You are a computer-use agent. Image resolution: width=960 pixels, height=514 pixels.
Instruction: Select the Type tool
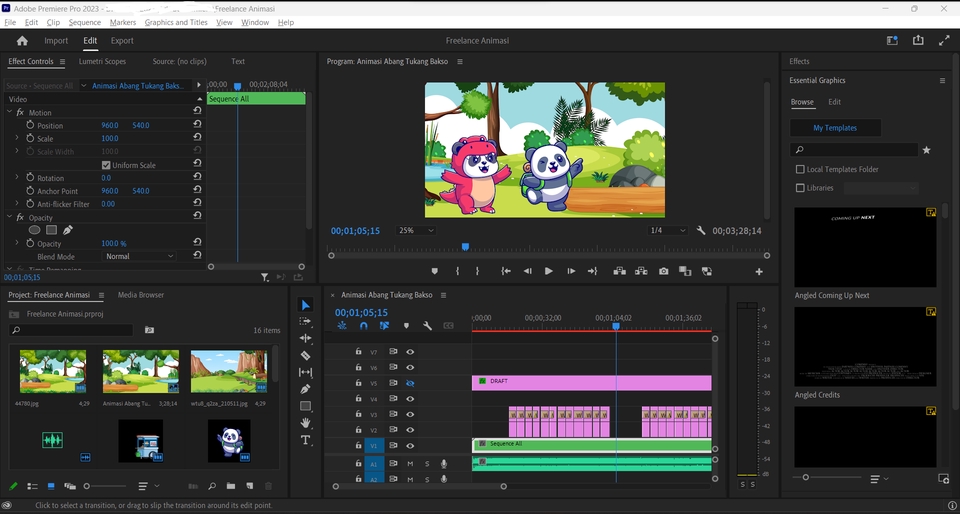click(x=305, y=440)
